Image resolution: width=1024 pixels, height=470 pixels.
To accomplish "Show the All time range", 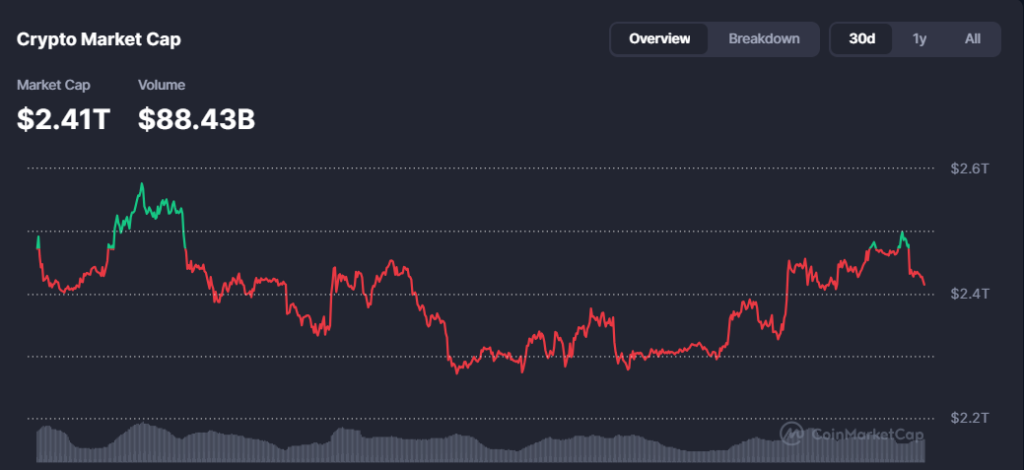I will 972,39.
